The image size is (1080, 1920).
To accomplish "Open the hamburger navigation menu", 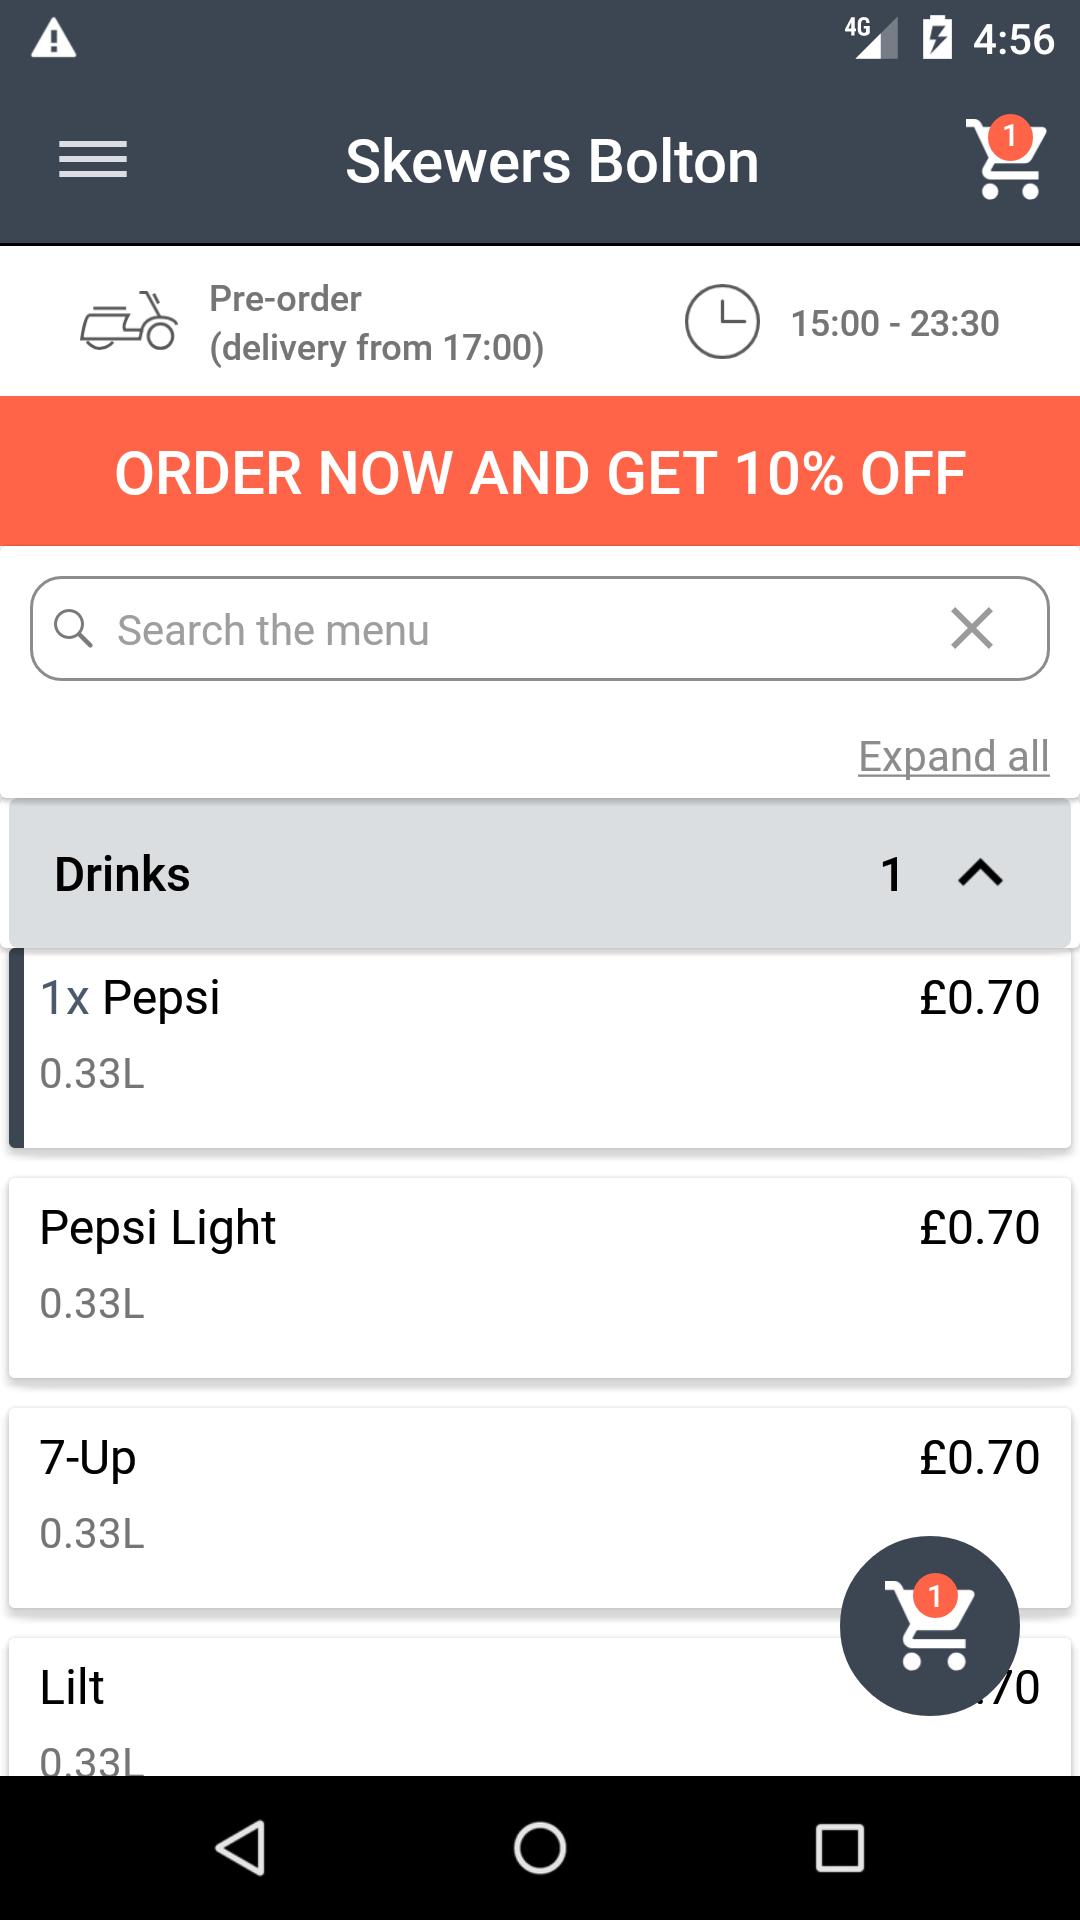I will (93, 160).
